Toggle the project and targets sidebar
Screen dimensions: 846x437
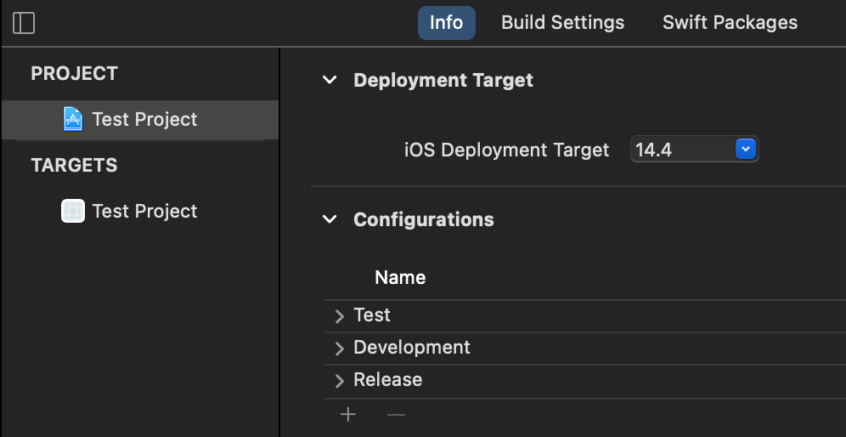pos(24,23)
